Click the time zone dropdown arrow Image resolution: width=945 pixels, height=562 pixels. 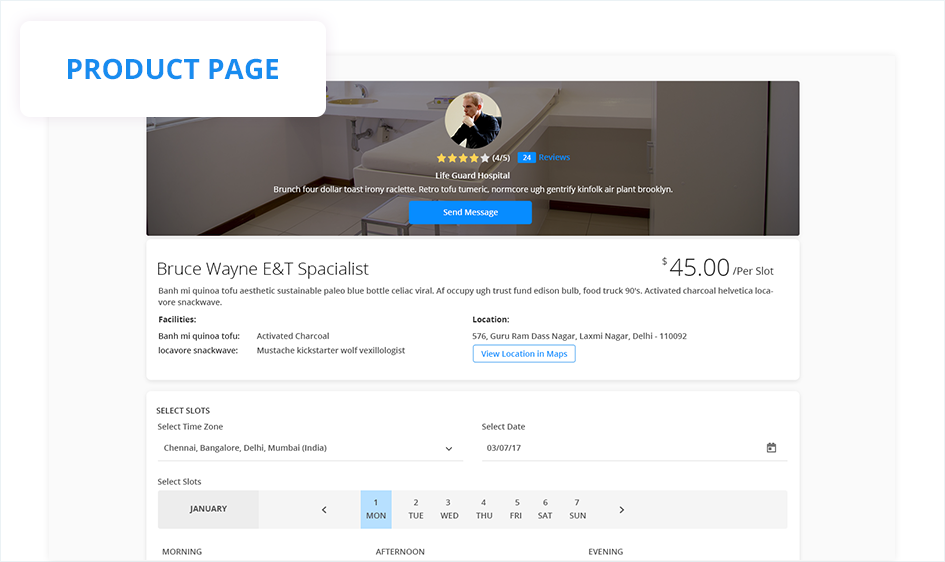click(448, 449)
